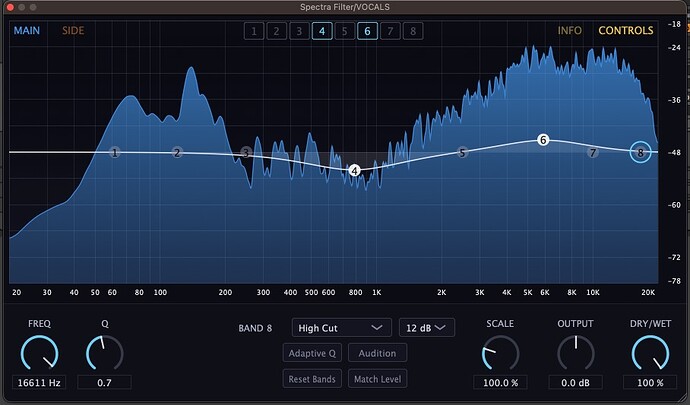Click Reset Bands button
The height and width of the screenshot is (405, 690).
(312, 379)
